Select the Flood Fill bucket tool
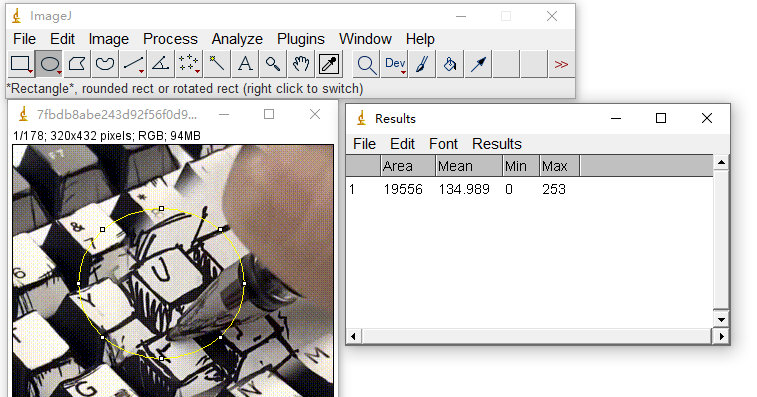This screenshot has height=397, width=757. point(450,64)
